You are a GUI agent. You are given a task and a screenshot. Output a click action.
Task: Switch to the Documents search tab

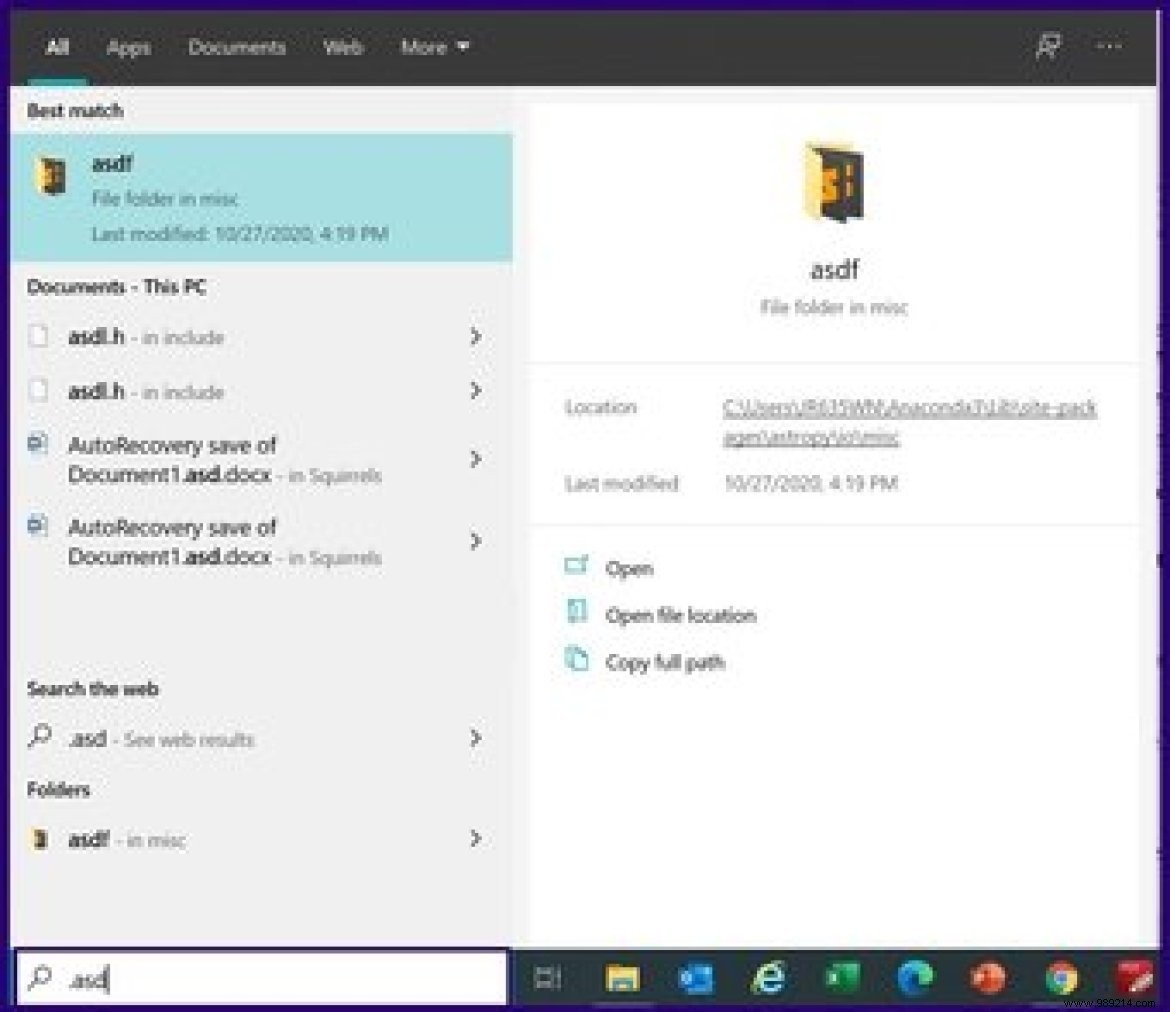point(237,47)
